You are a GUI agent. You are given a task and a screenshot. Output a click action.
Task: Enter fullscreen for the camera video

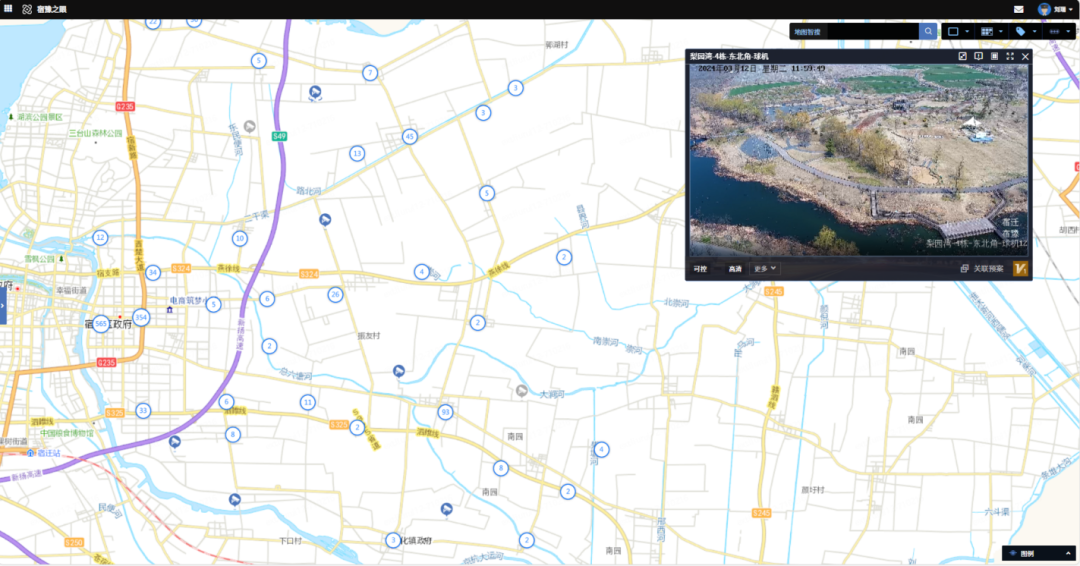tap(1010, 57)
